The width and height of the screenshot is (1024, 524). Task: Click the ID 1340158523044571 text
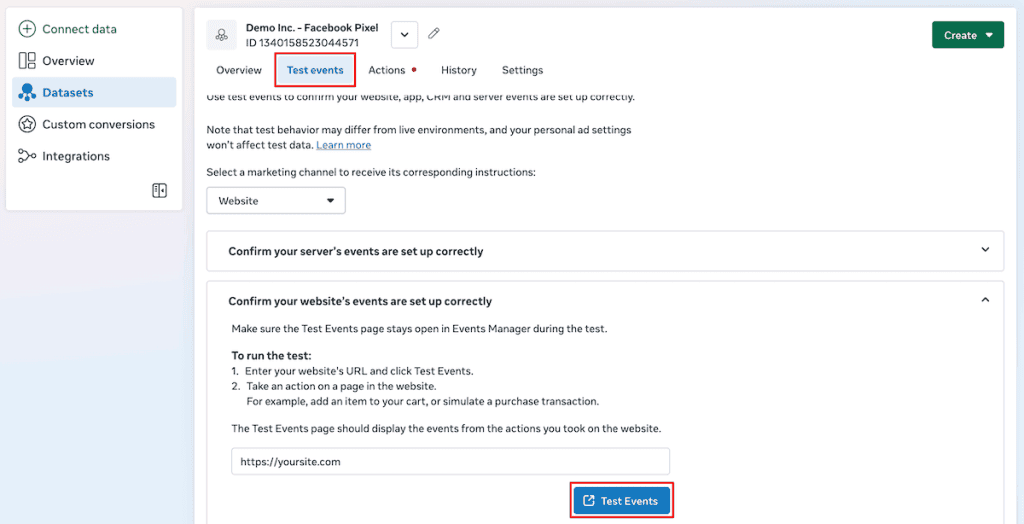point(302,43)
